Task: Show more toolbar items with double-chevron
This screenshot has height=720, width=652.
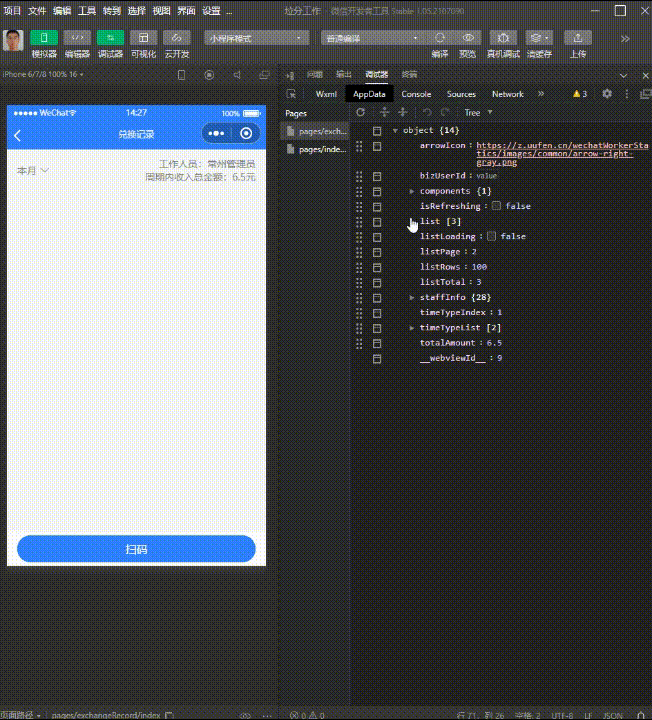Action: [625, 39]
